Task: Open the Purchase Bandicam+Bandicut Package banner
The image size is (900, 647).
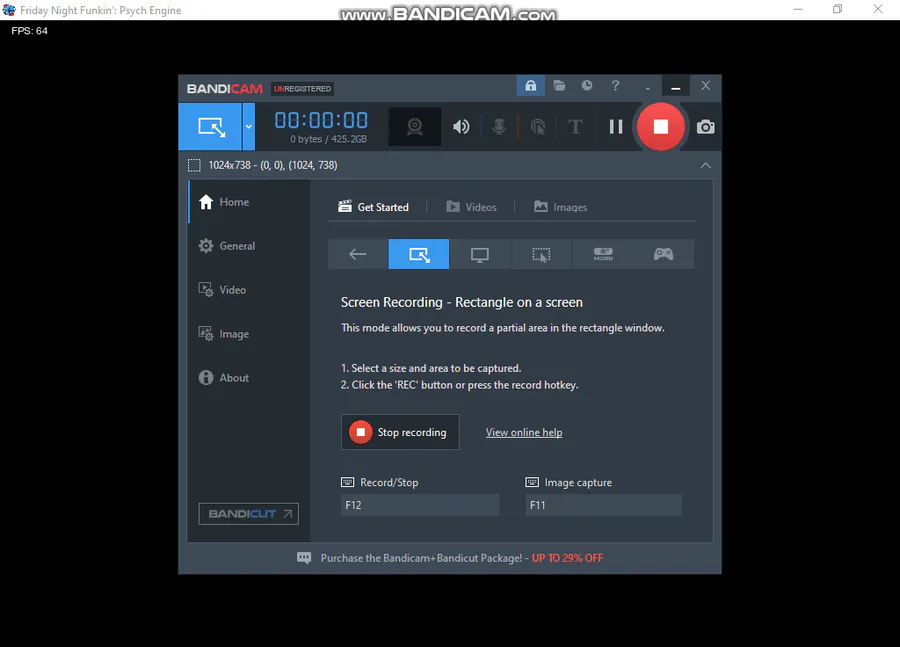Action: coord(450,558)
